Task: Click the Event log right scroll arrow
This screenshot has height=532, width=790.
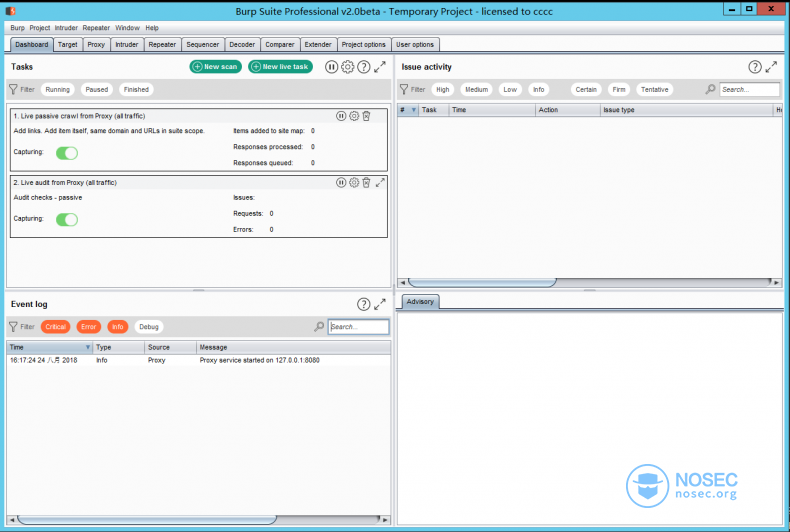Action: (x=385, y=519)
